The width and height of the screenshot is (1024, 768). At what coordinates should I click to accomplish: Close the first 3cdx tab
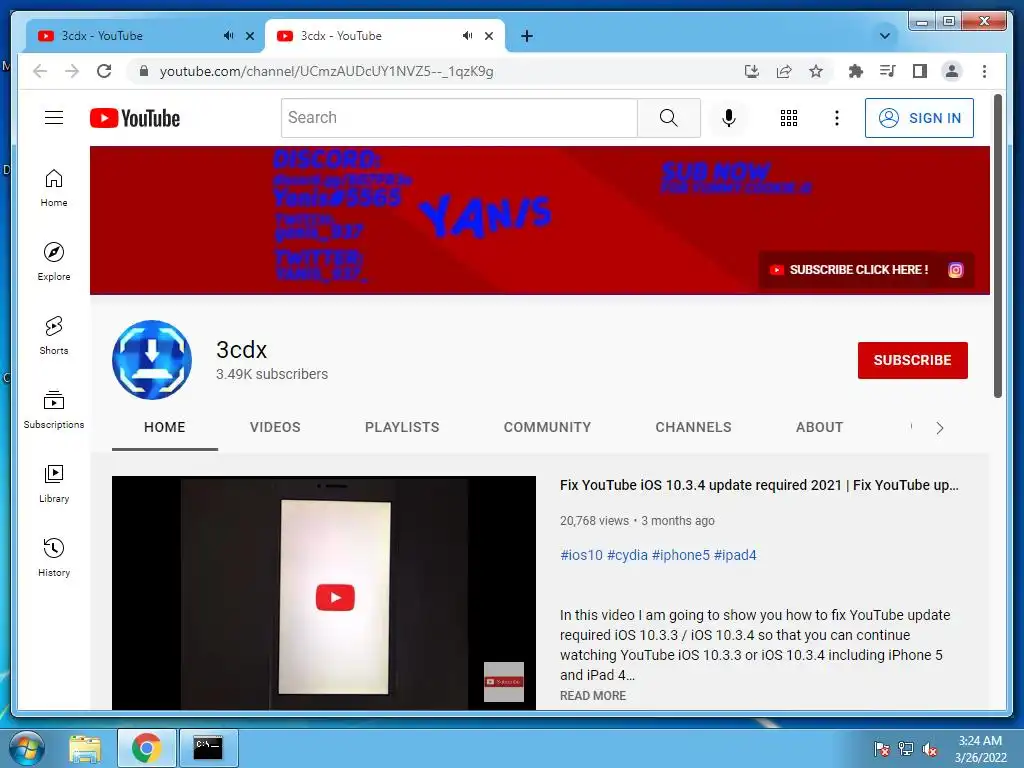249,36
